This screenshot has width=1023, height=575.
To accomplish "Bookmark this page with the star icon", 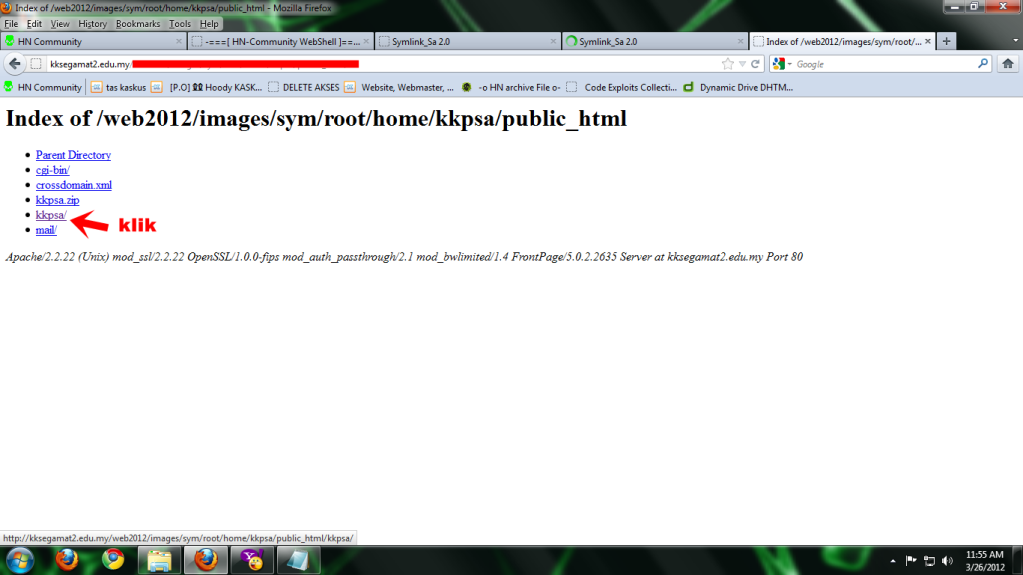I will 728,64.
